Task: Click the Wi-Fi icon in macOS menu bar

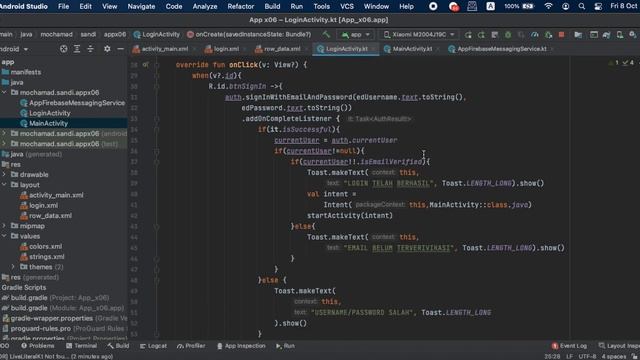Action: point(549,7)
